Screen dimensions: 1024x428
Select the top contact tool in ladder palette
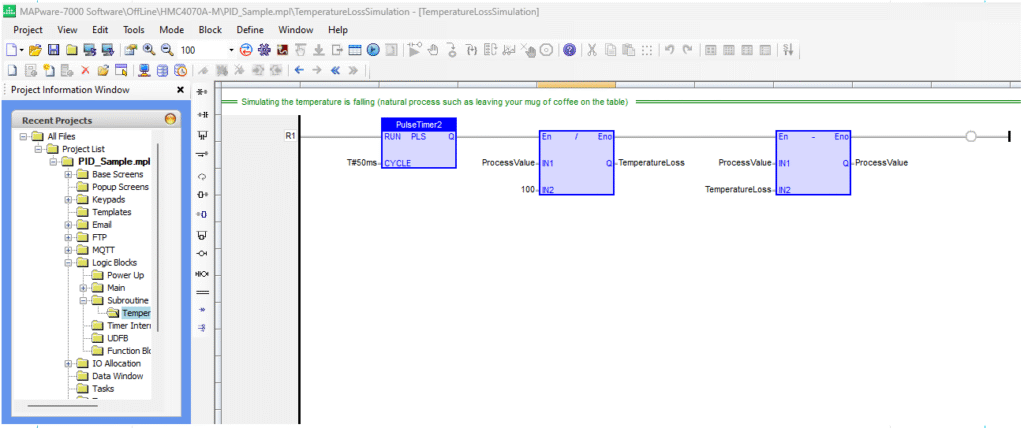click(202, 93)
